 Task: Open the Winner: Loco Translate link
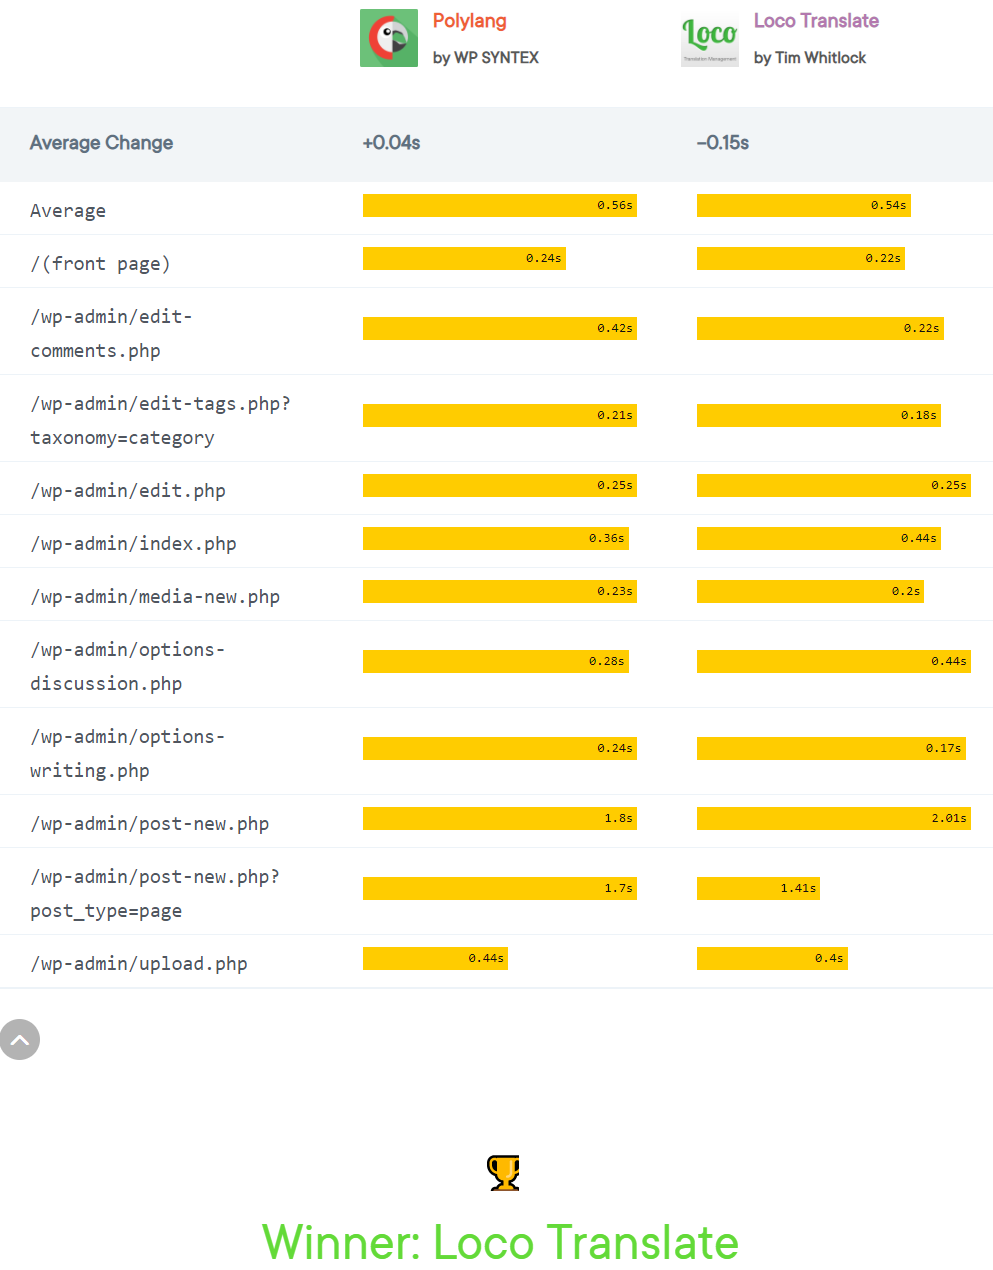499,1243
